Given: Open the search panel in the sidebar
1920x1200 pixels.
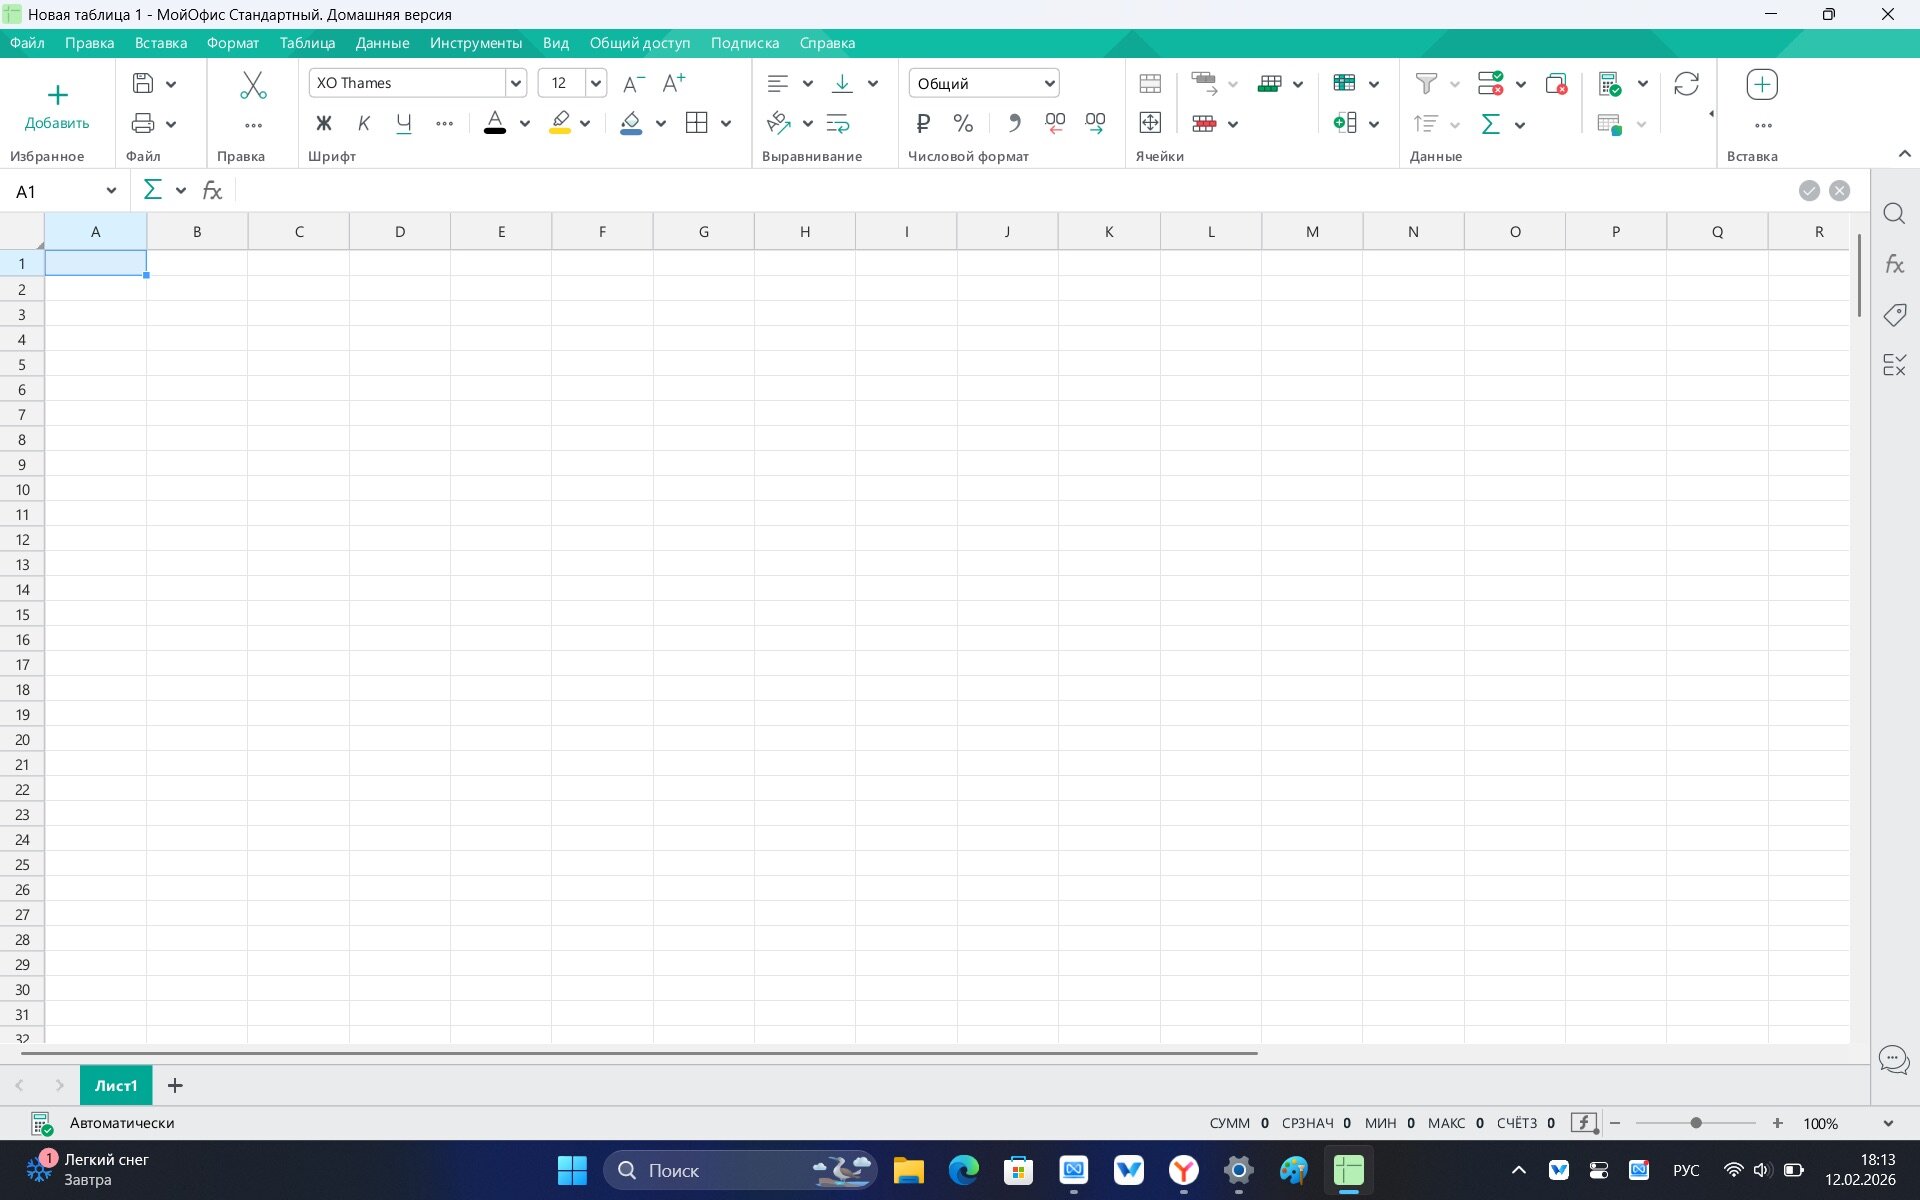Looking at the screenshot, I should pos(1894,214).
